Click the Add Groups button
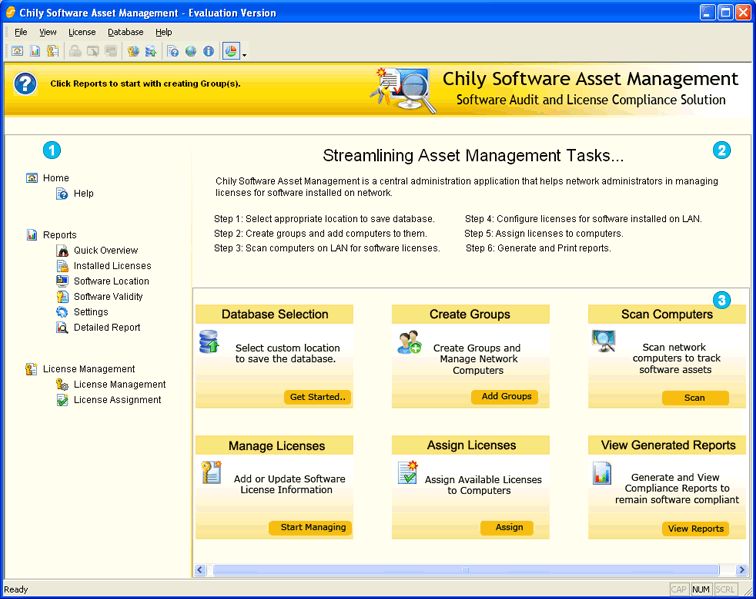The image size is (756, 599). (504, 396)
